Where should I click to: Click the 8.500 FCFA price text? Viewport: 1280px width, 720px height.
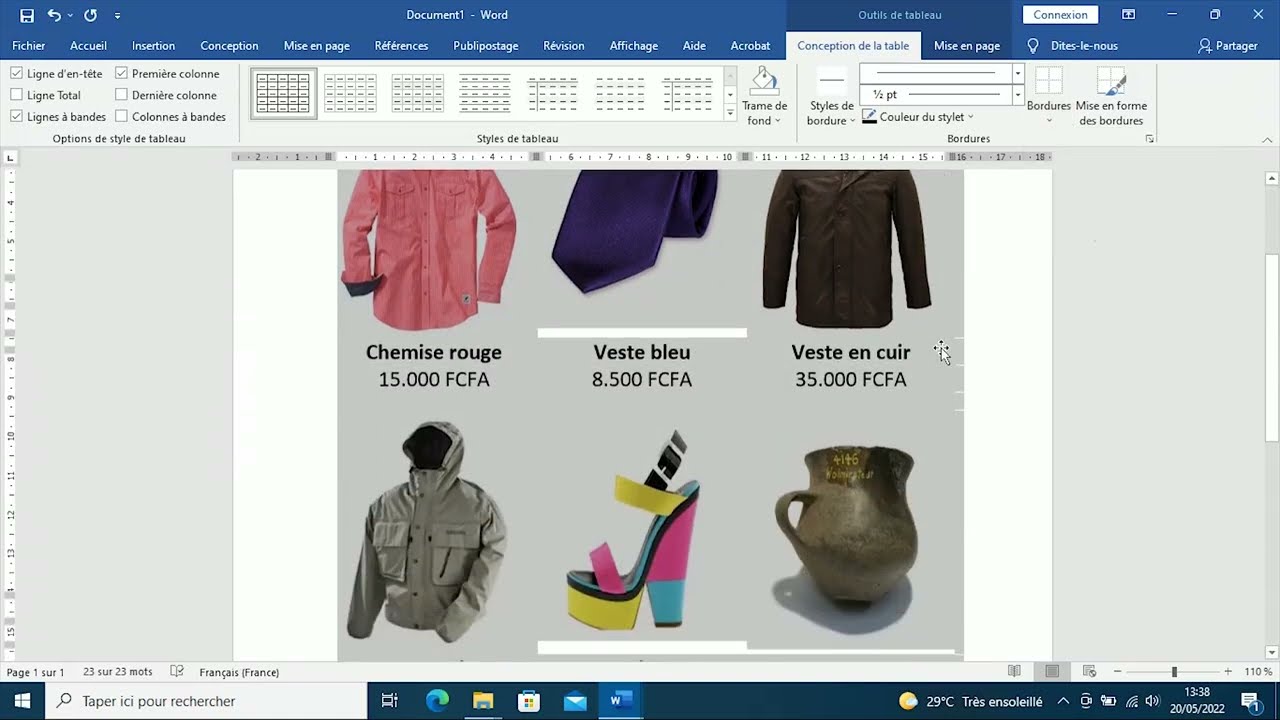(642, 379)
